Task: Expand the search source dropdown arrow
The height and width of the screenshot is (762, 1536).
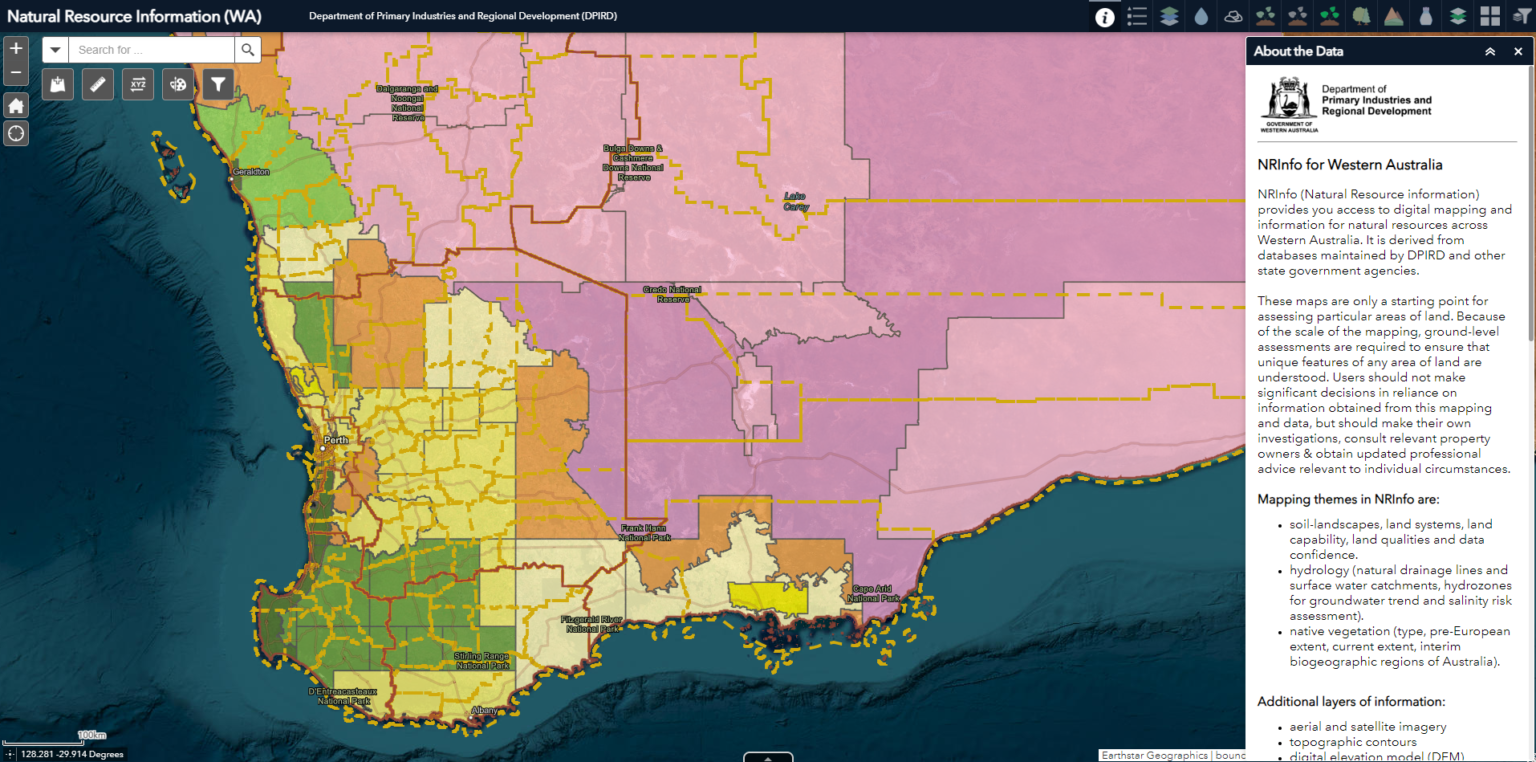Action: [x=55, y=50]
